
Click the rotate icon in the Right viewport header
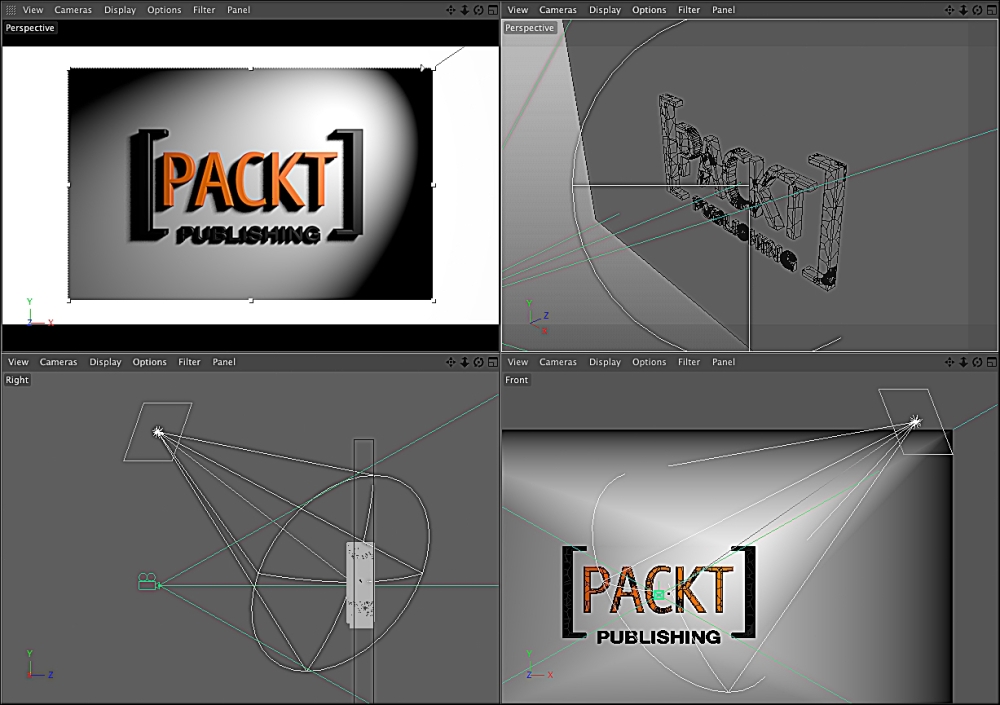click(478, 362)
